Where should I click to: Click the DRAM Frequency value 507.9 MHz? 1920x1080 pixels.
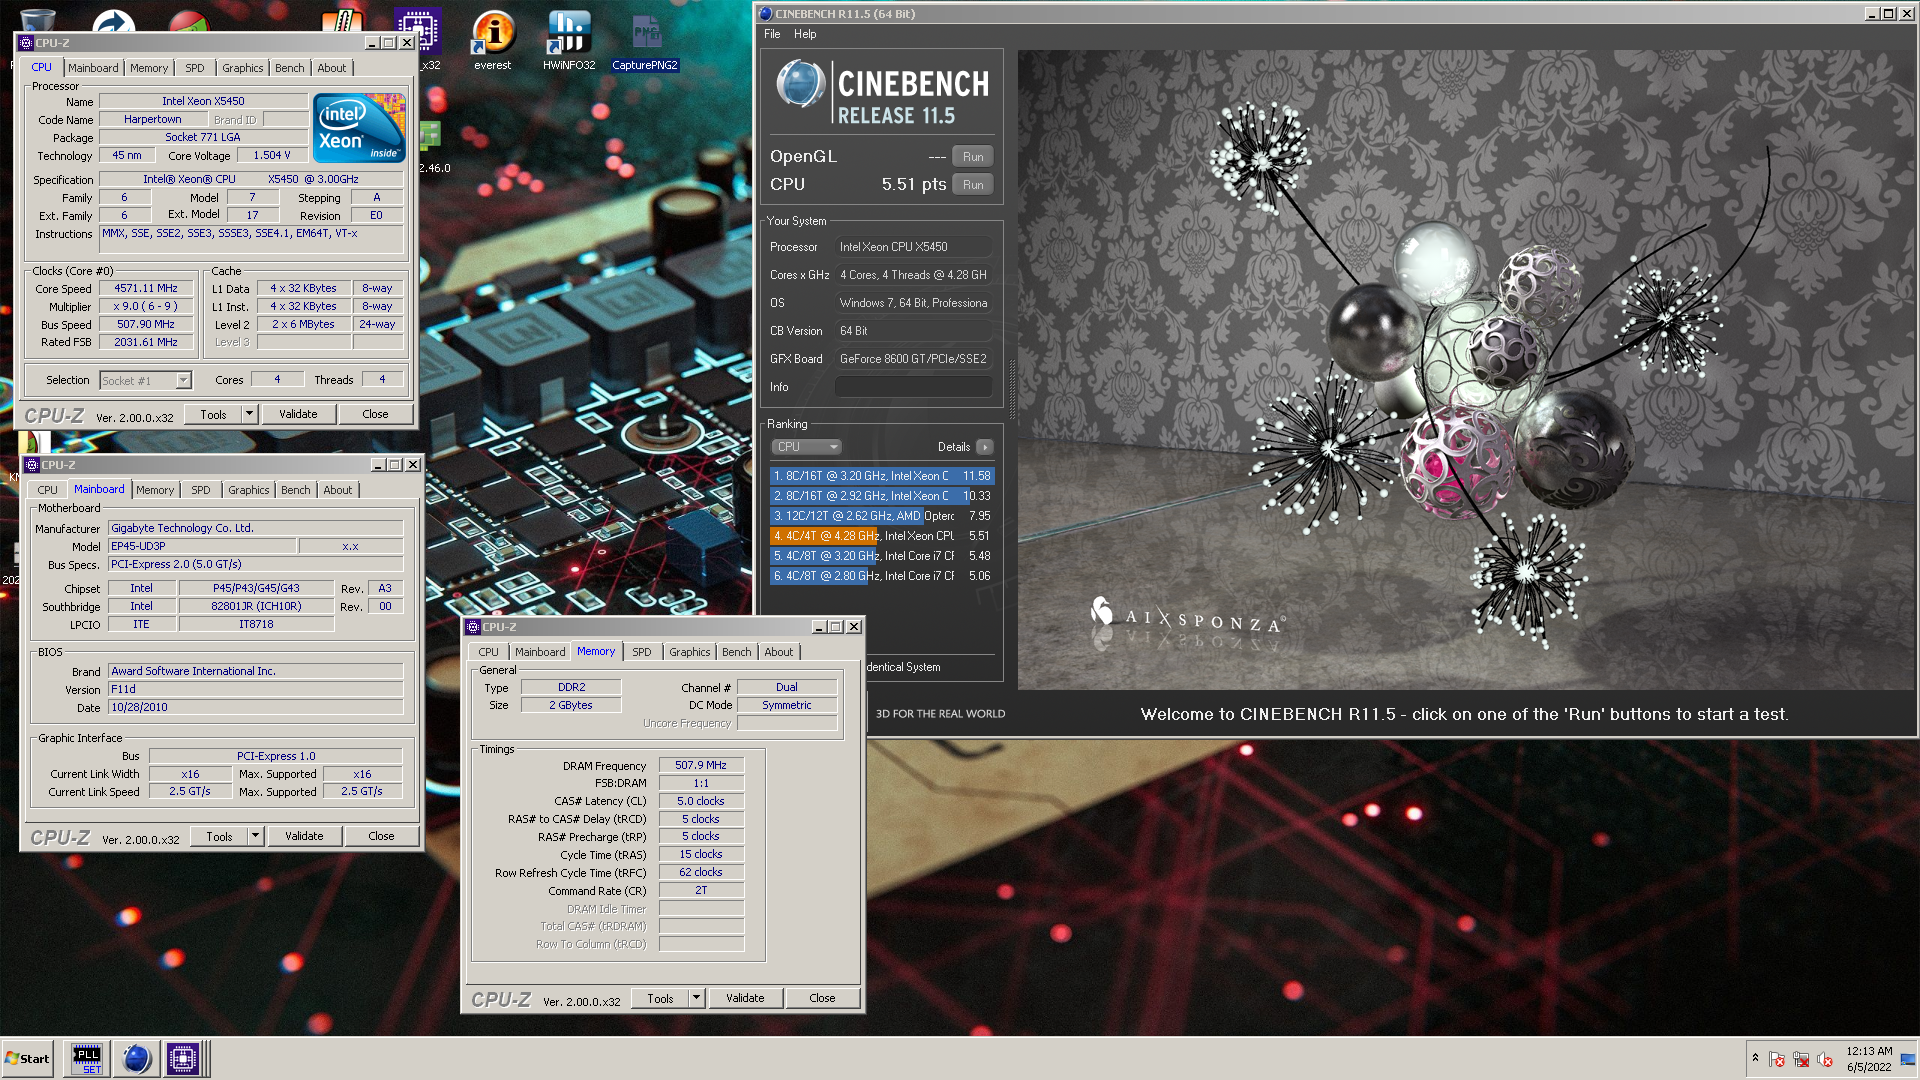coord(701,765)
